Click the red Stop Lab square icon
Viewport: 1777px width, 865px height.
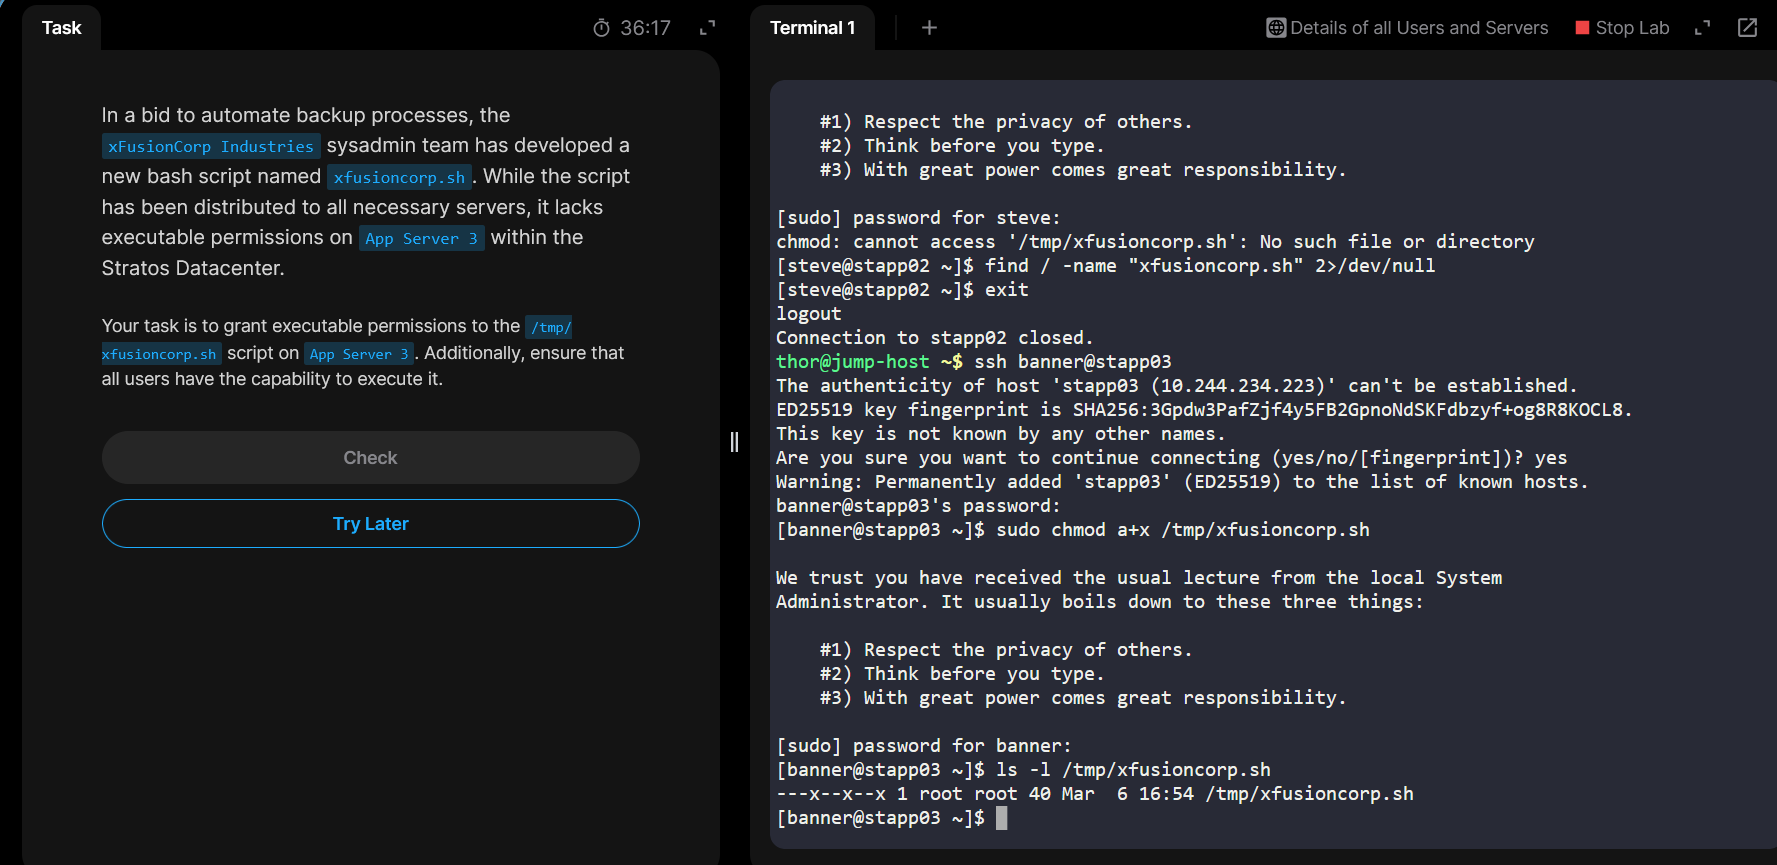(1582, 28)
